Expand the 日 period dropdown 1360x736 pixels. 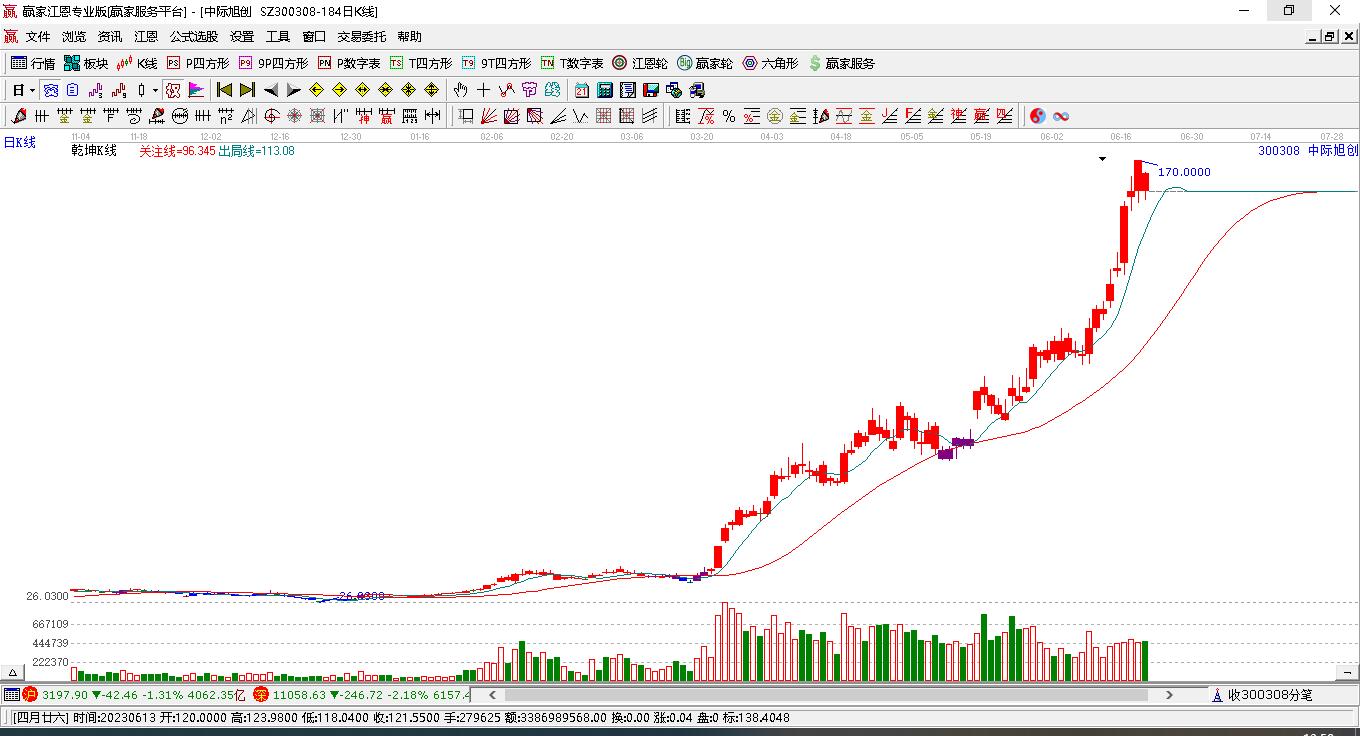(32, 90)
